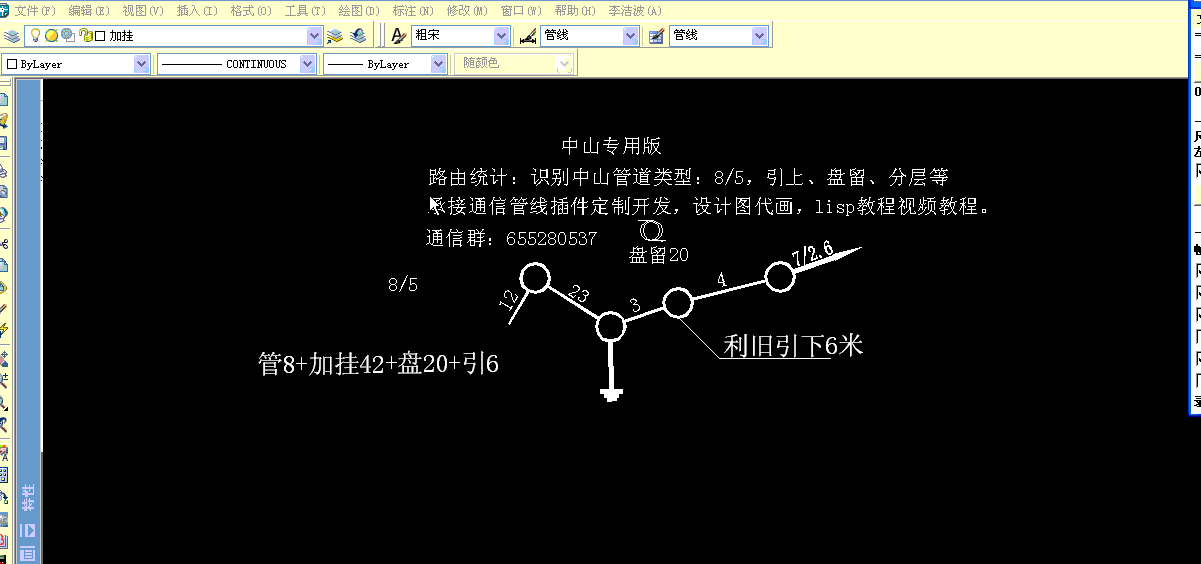Viewport: 1201px width, 564px height.
Task: Click the layer color square beside 加挂
Action: (100, 36)
